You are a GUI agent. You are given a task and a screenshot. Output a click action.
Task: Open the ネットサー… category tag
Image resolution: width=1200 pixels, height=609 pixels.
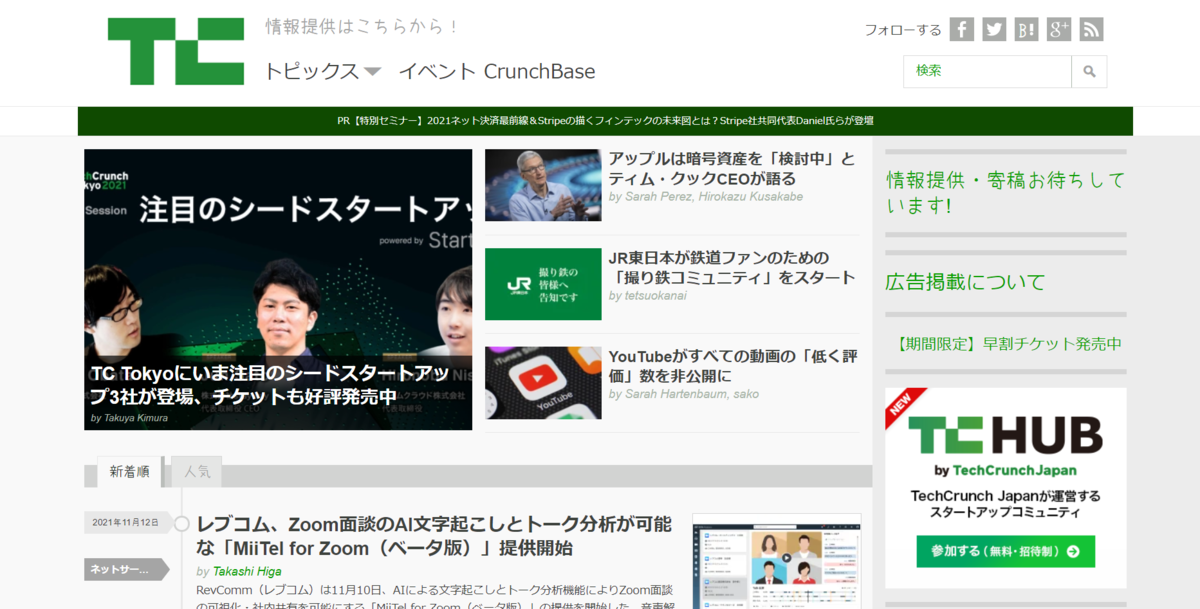click(x=126, y=570)
